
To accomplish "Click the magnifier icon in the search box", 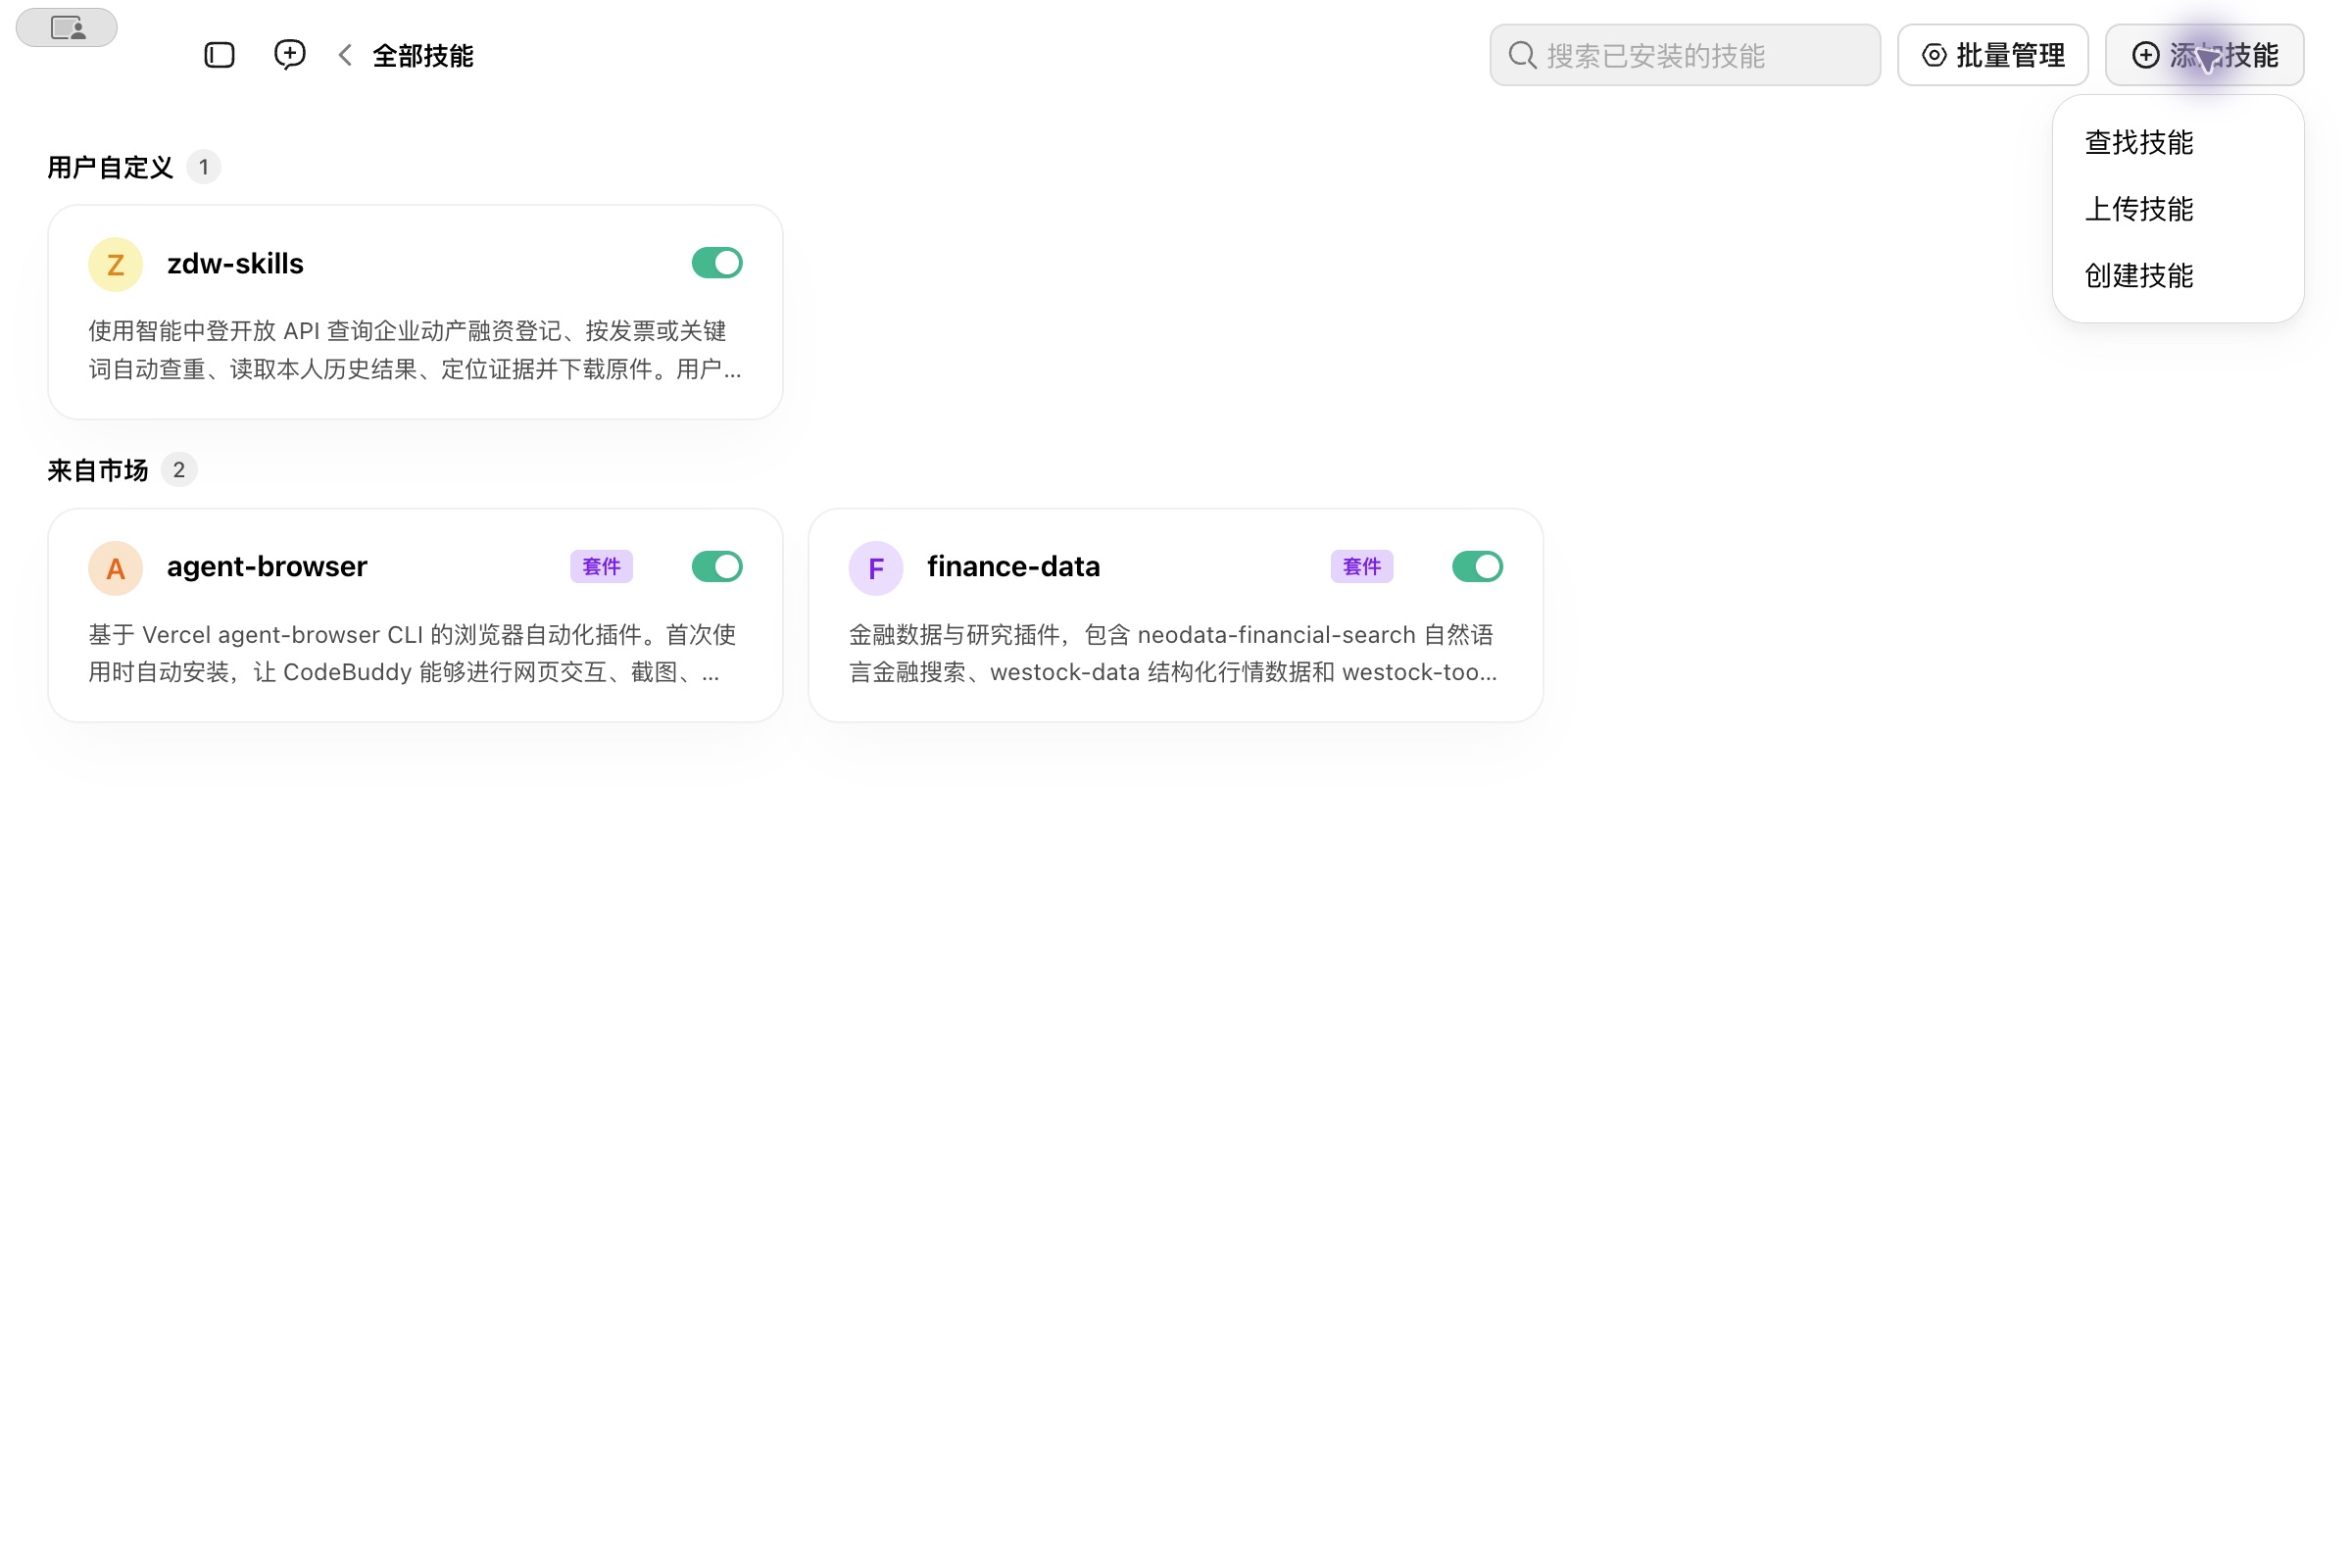I will (1522, 55).
